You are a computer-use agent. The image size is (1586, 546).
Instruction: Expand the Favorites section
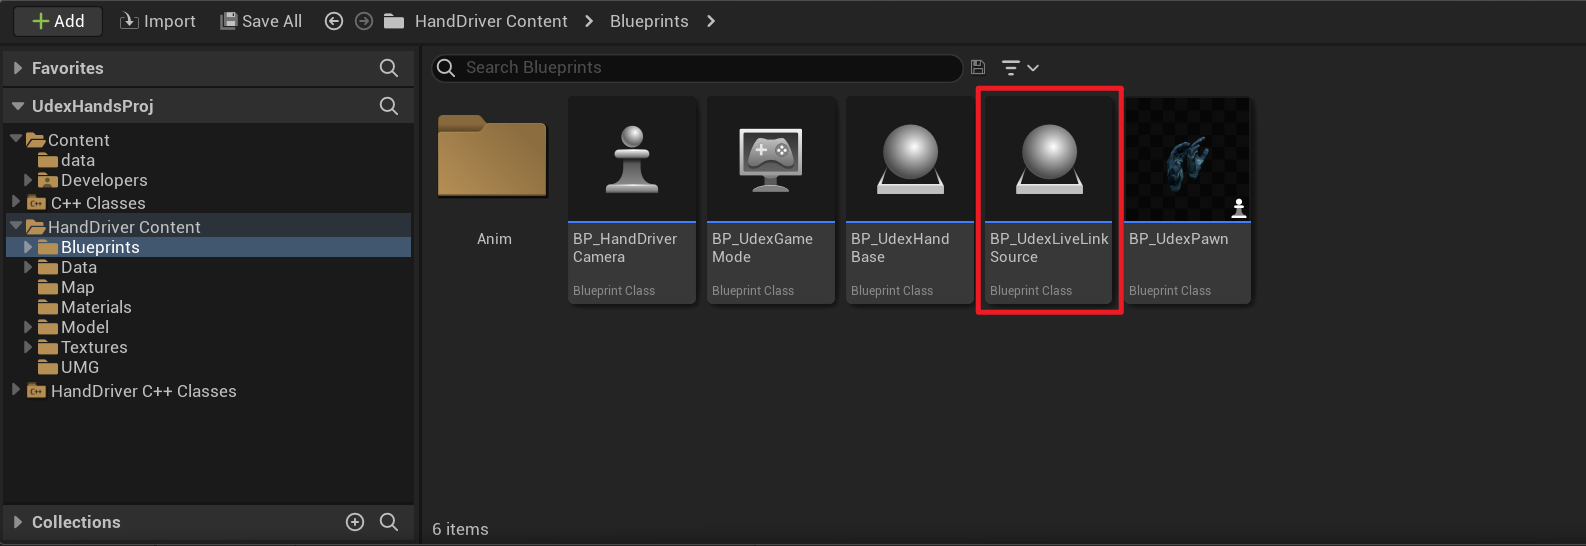[18, 68]
